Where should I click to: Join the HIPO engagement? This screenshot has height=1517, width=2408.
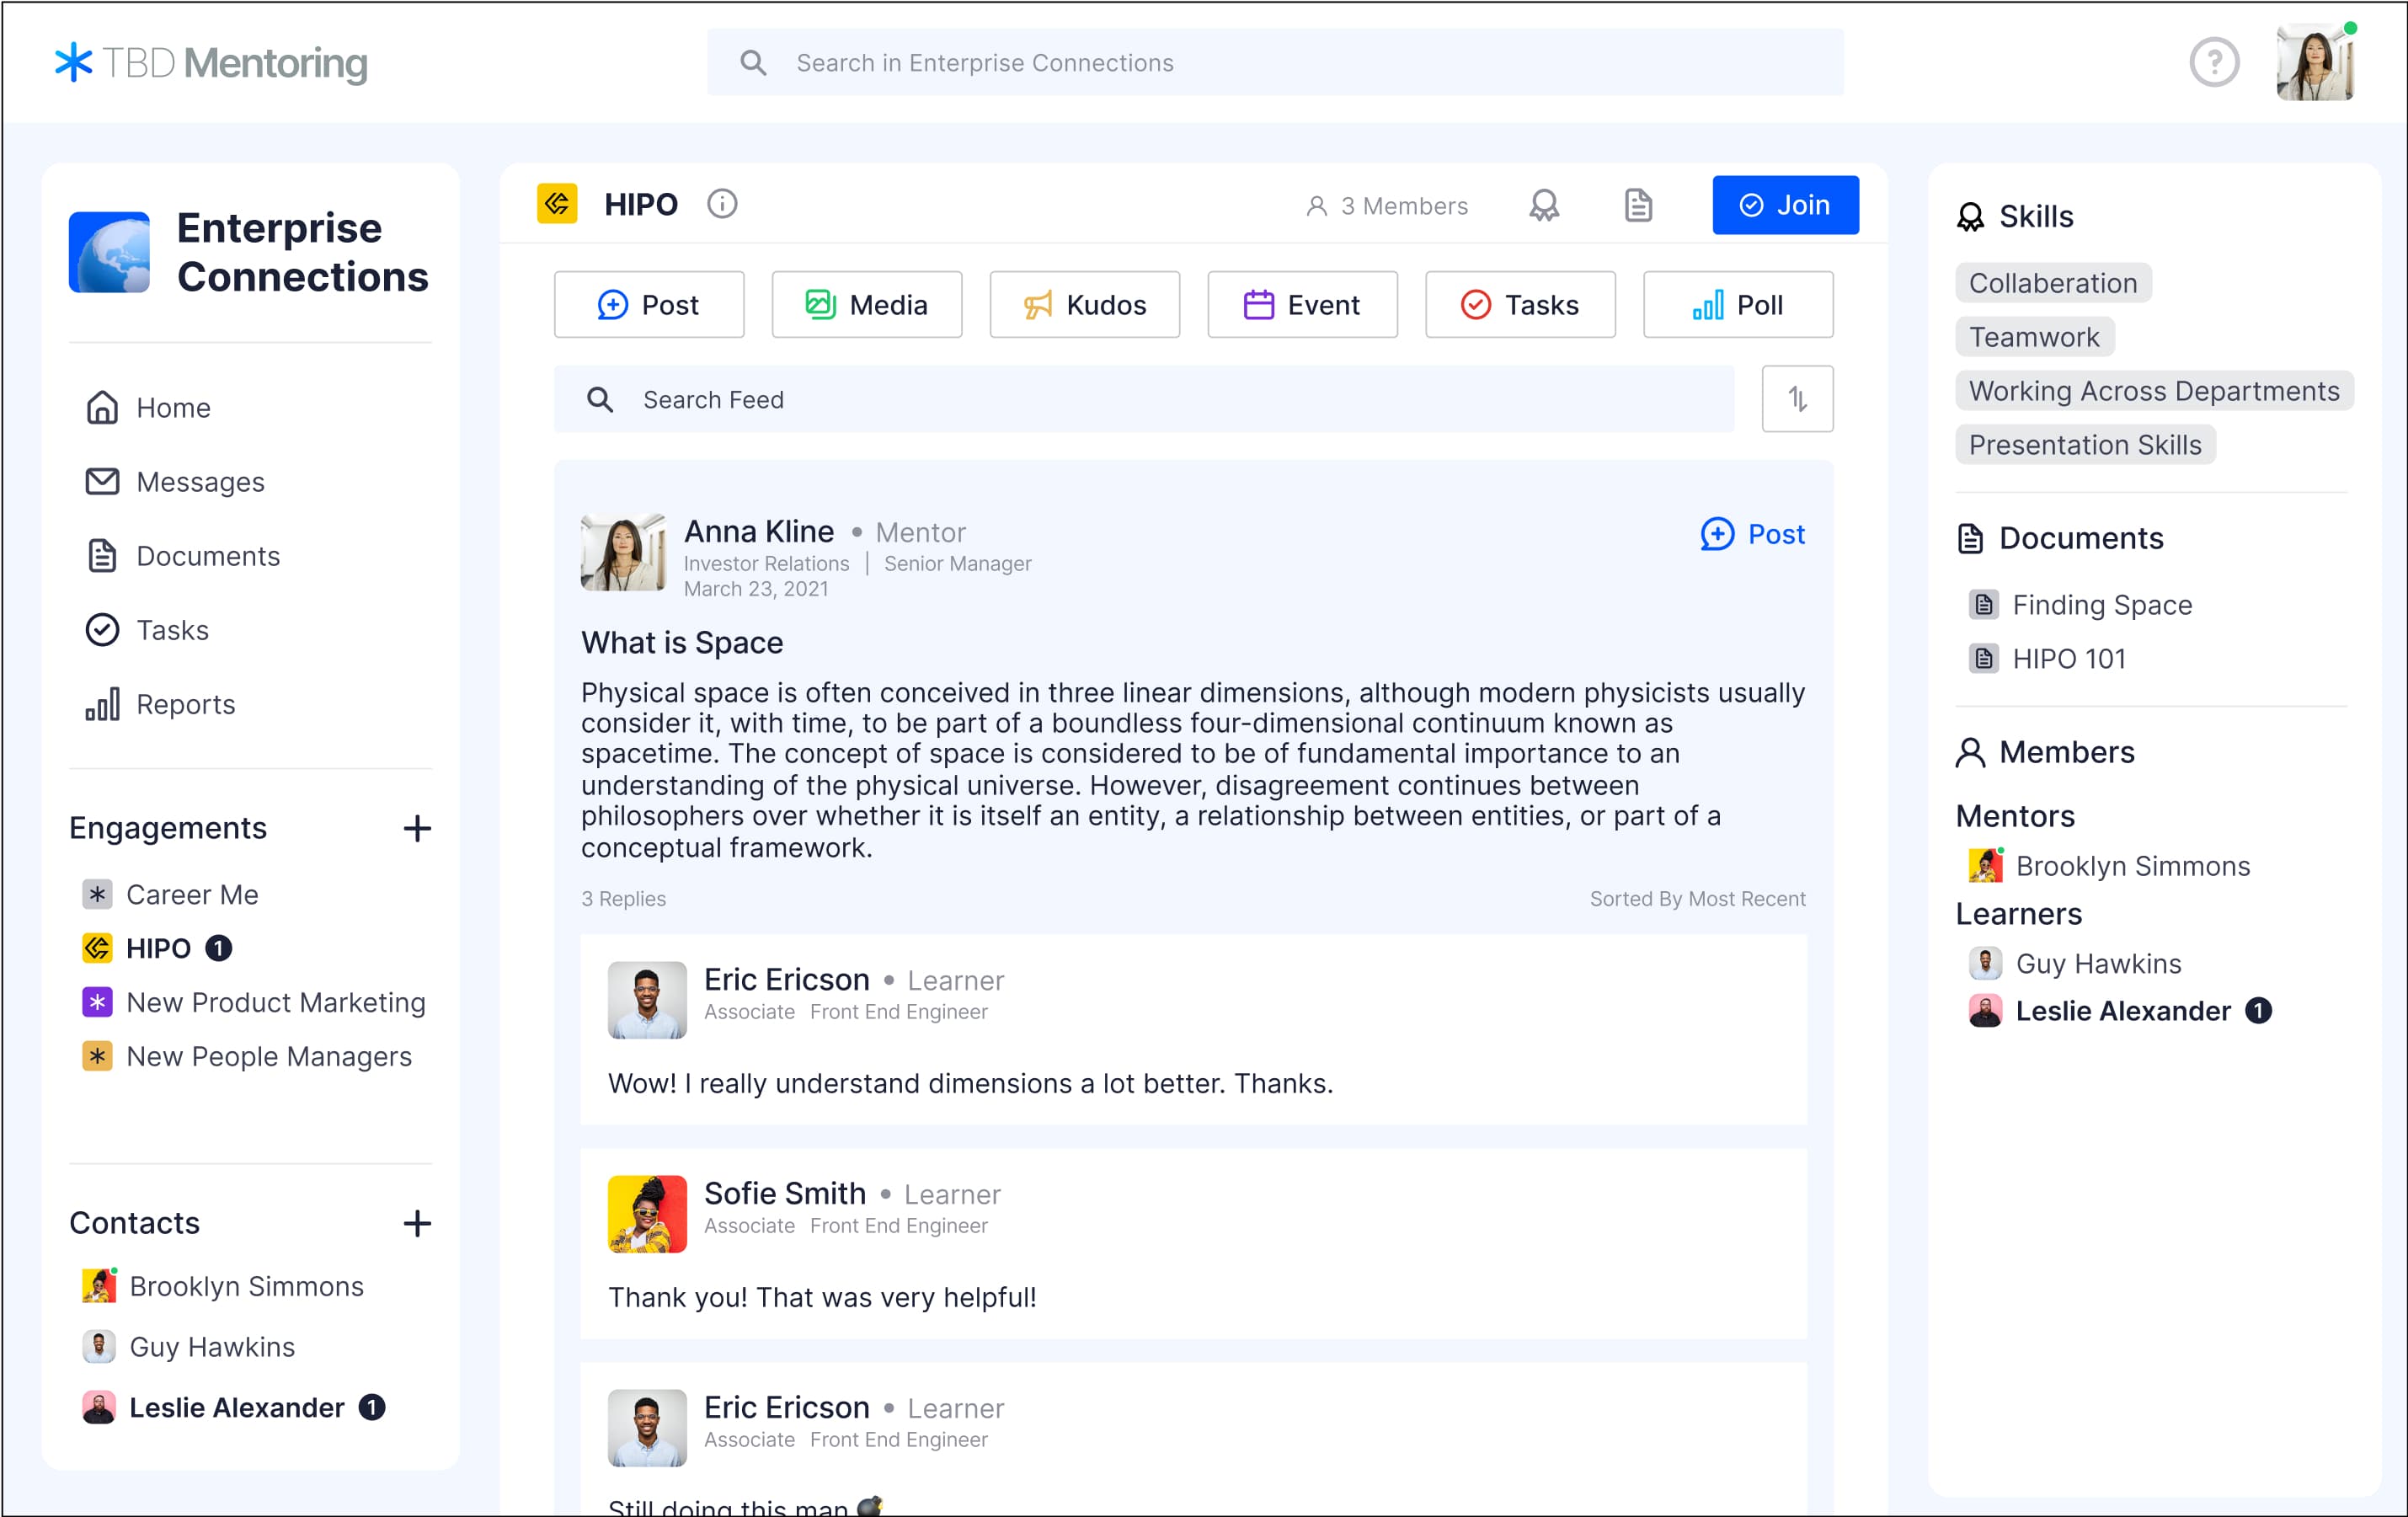(x=1785, y=205)
